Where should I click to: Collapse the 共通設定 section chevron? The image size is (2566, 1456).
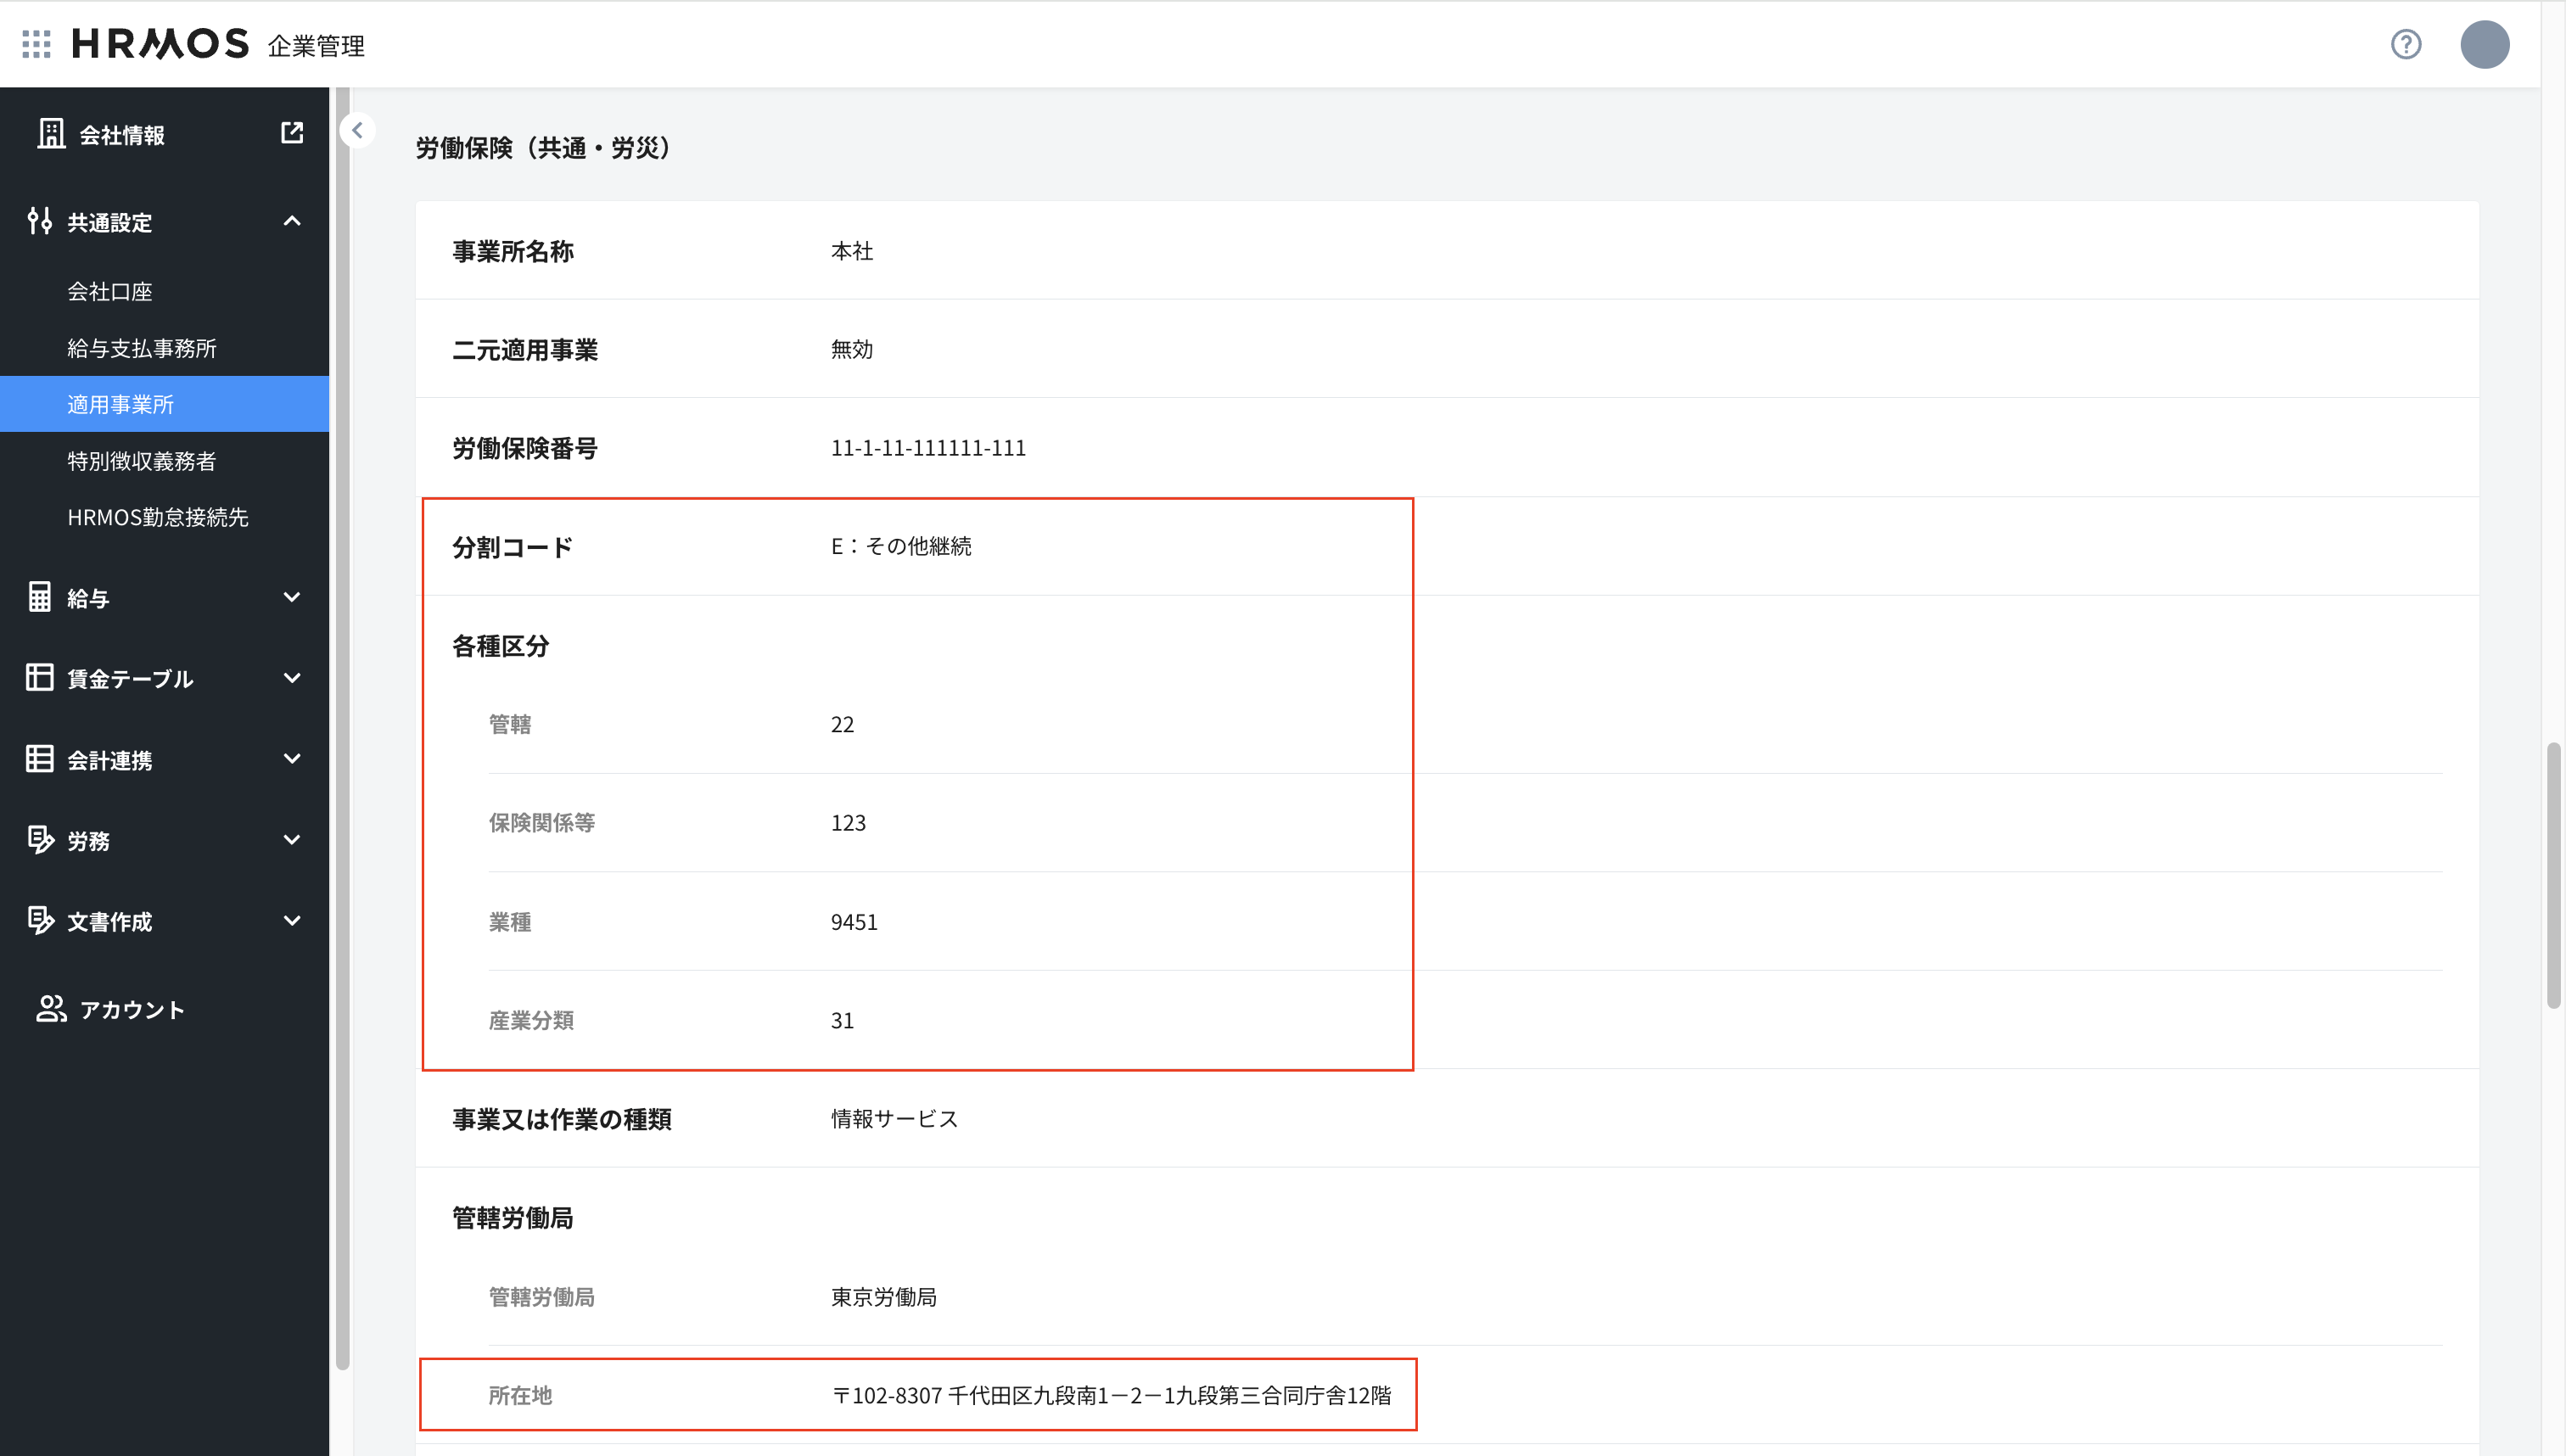[x=291, y=221]
